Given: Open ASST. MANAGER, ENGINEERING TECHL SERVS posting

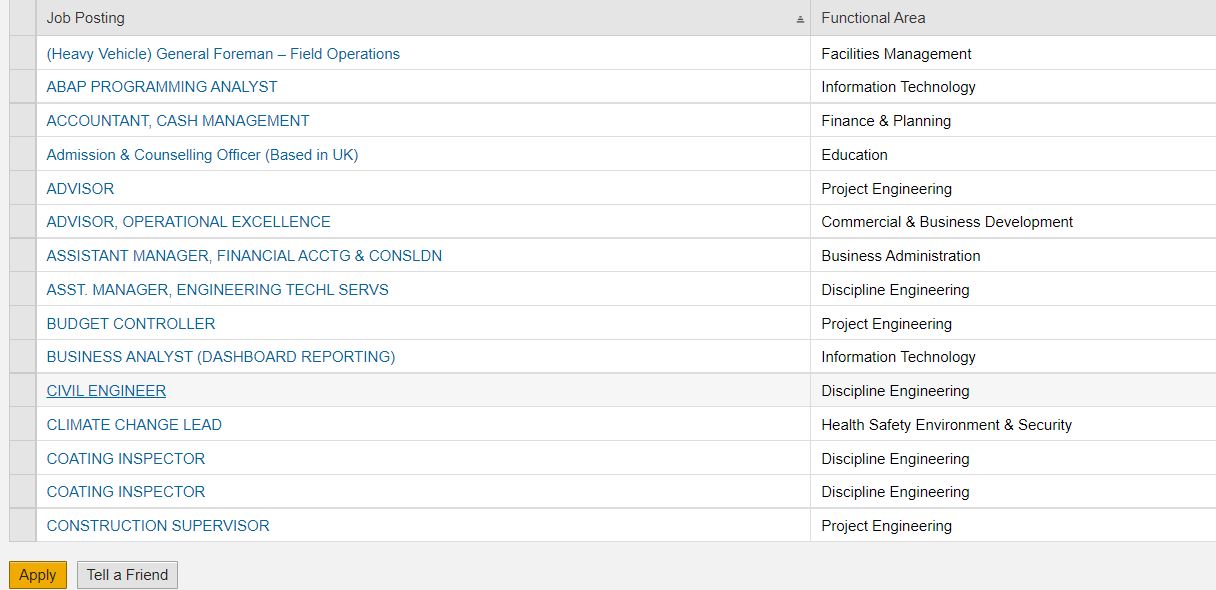Looking at the screenshot, I should coord(217,290).
